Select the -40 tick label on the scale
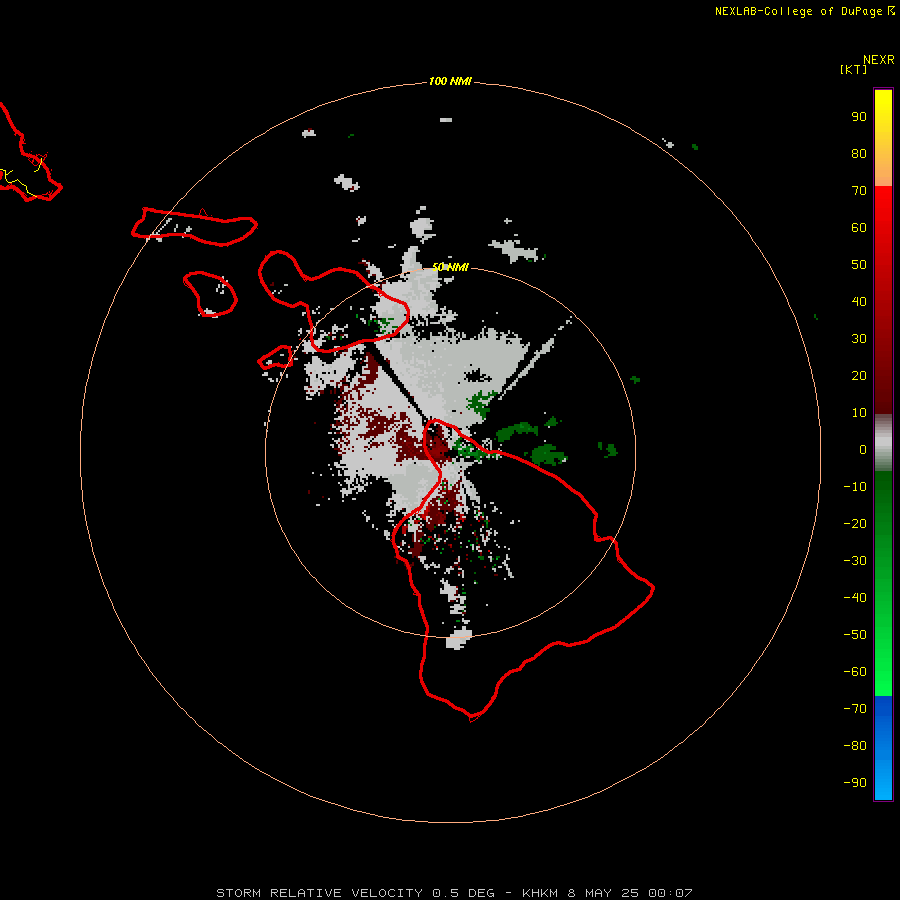This screenshot has width=900, height=900. pos(855,598)
